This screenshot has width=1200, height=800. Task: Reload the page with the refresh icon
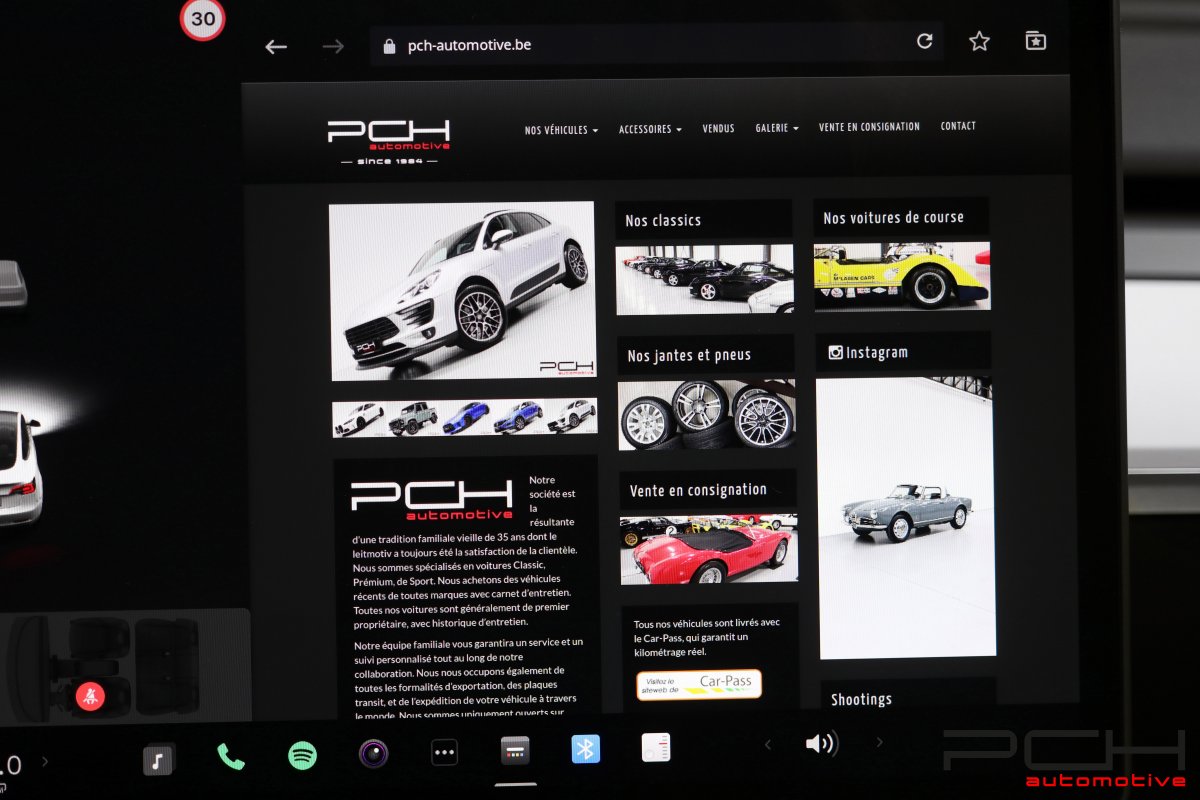[925, 41]
